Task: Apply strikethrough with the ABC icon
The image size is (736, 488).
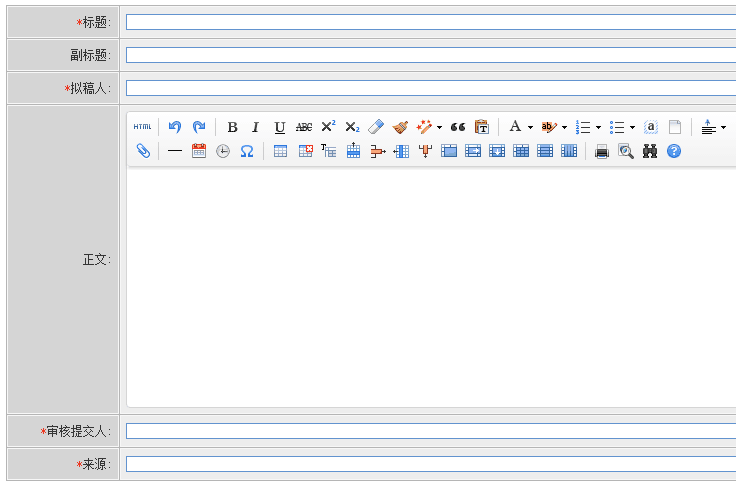Action: click(x=304, y=127)
